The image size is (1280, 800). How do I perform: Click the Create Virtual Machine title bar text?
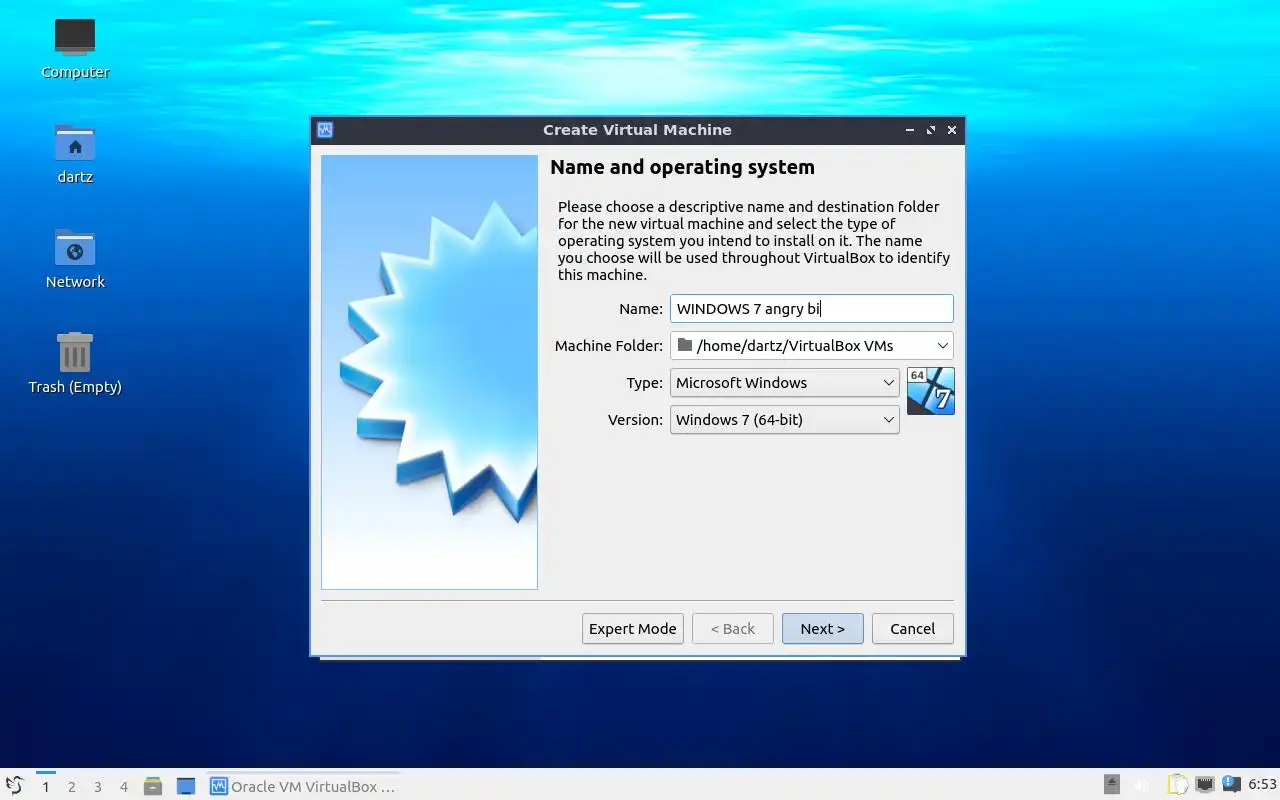click(637, 130)
